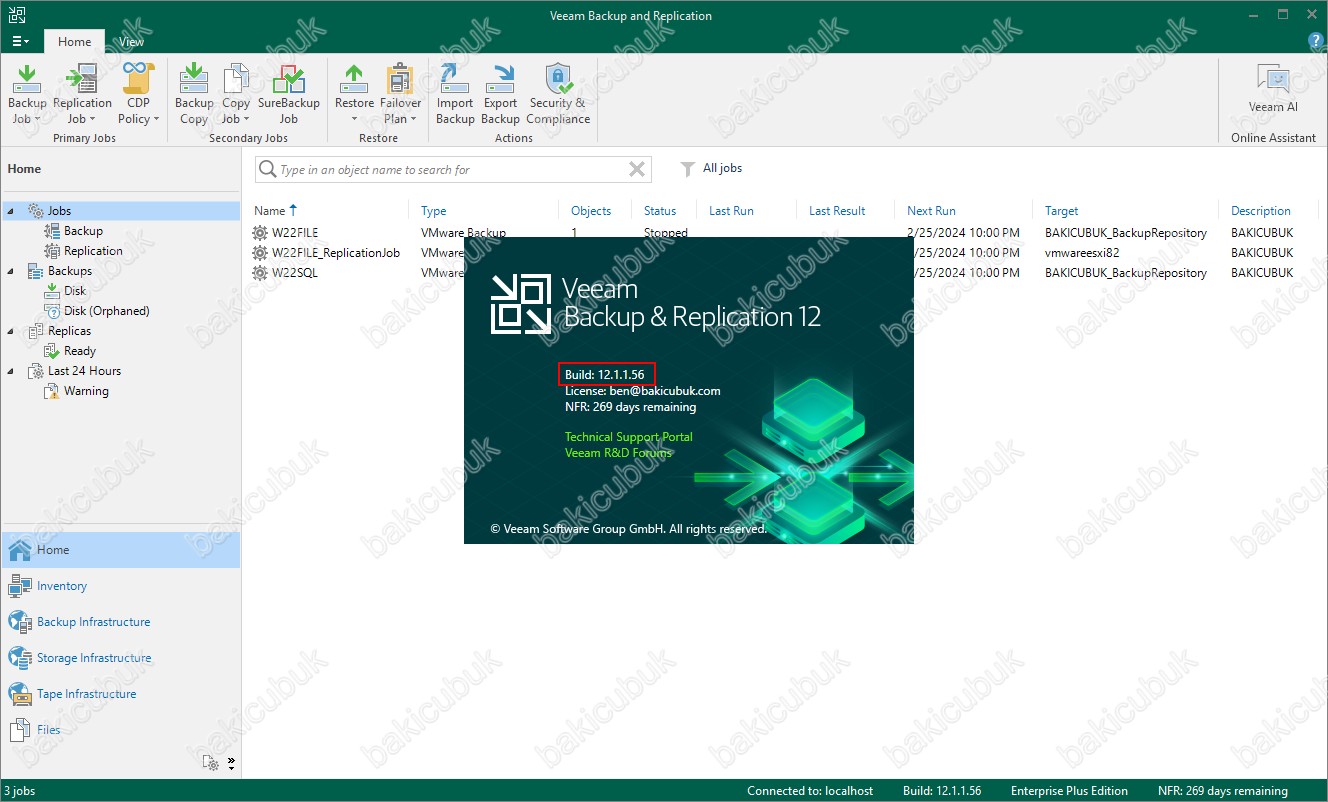Launch the Veeam AI assistant
The image size is (1328, 802).
tap(1273, 90)
